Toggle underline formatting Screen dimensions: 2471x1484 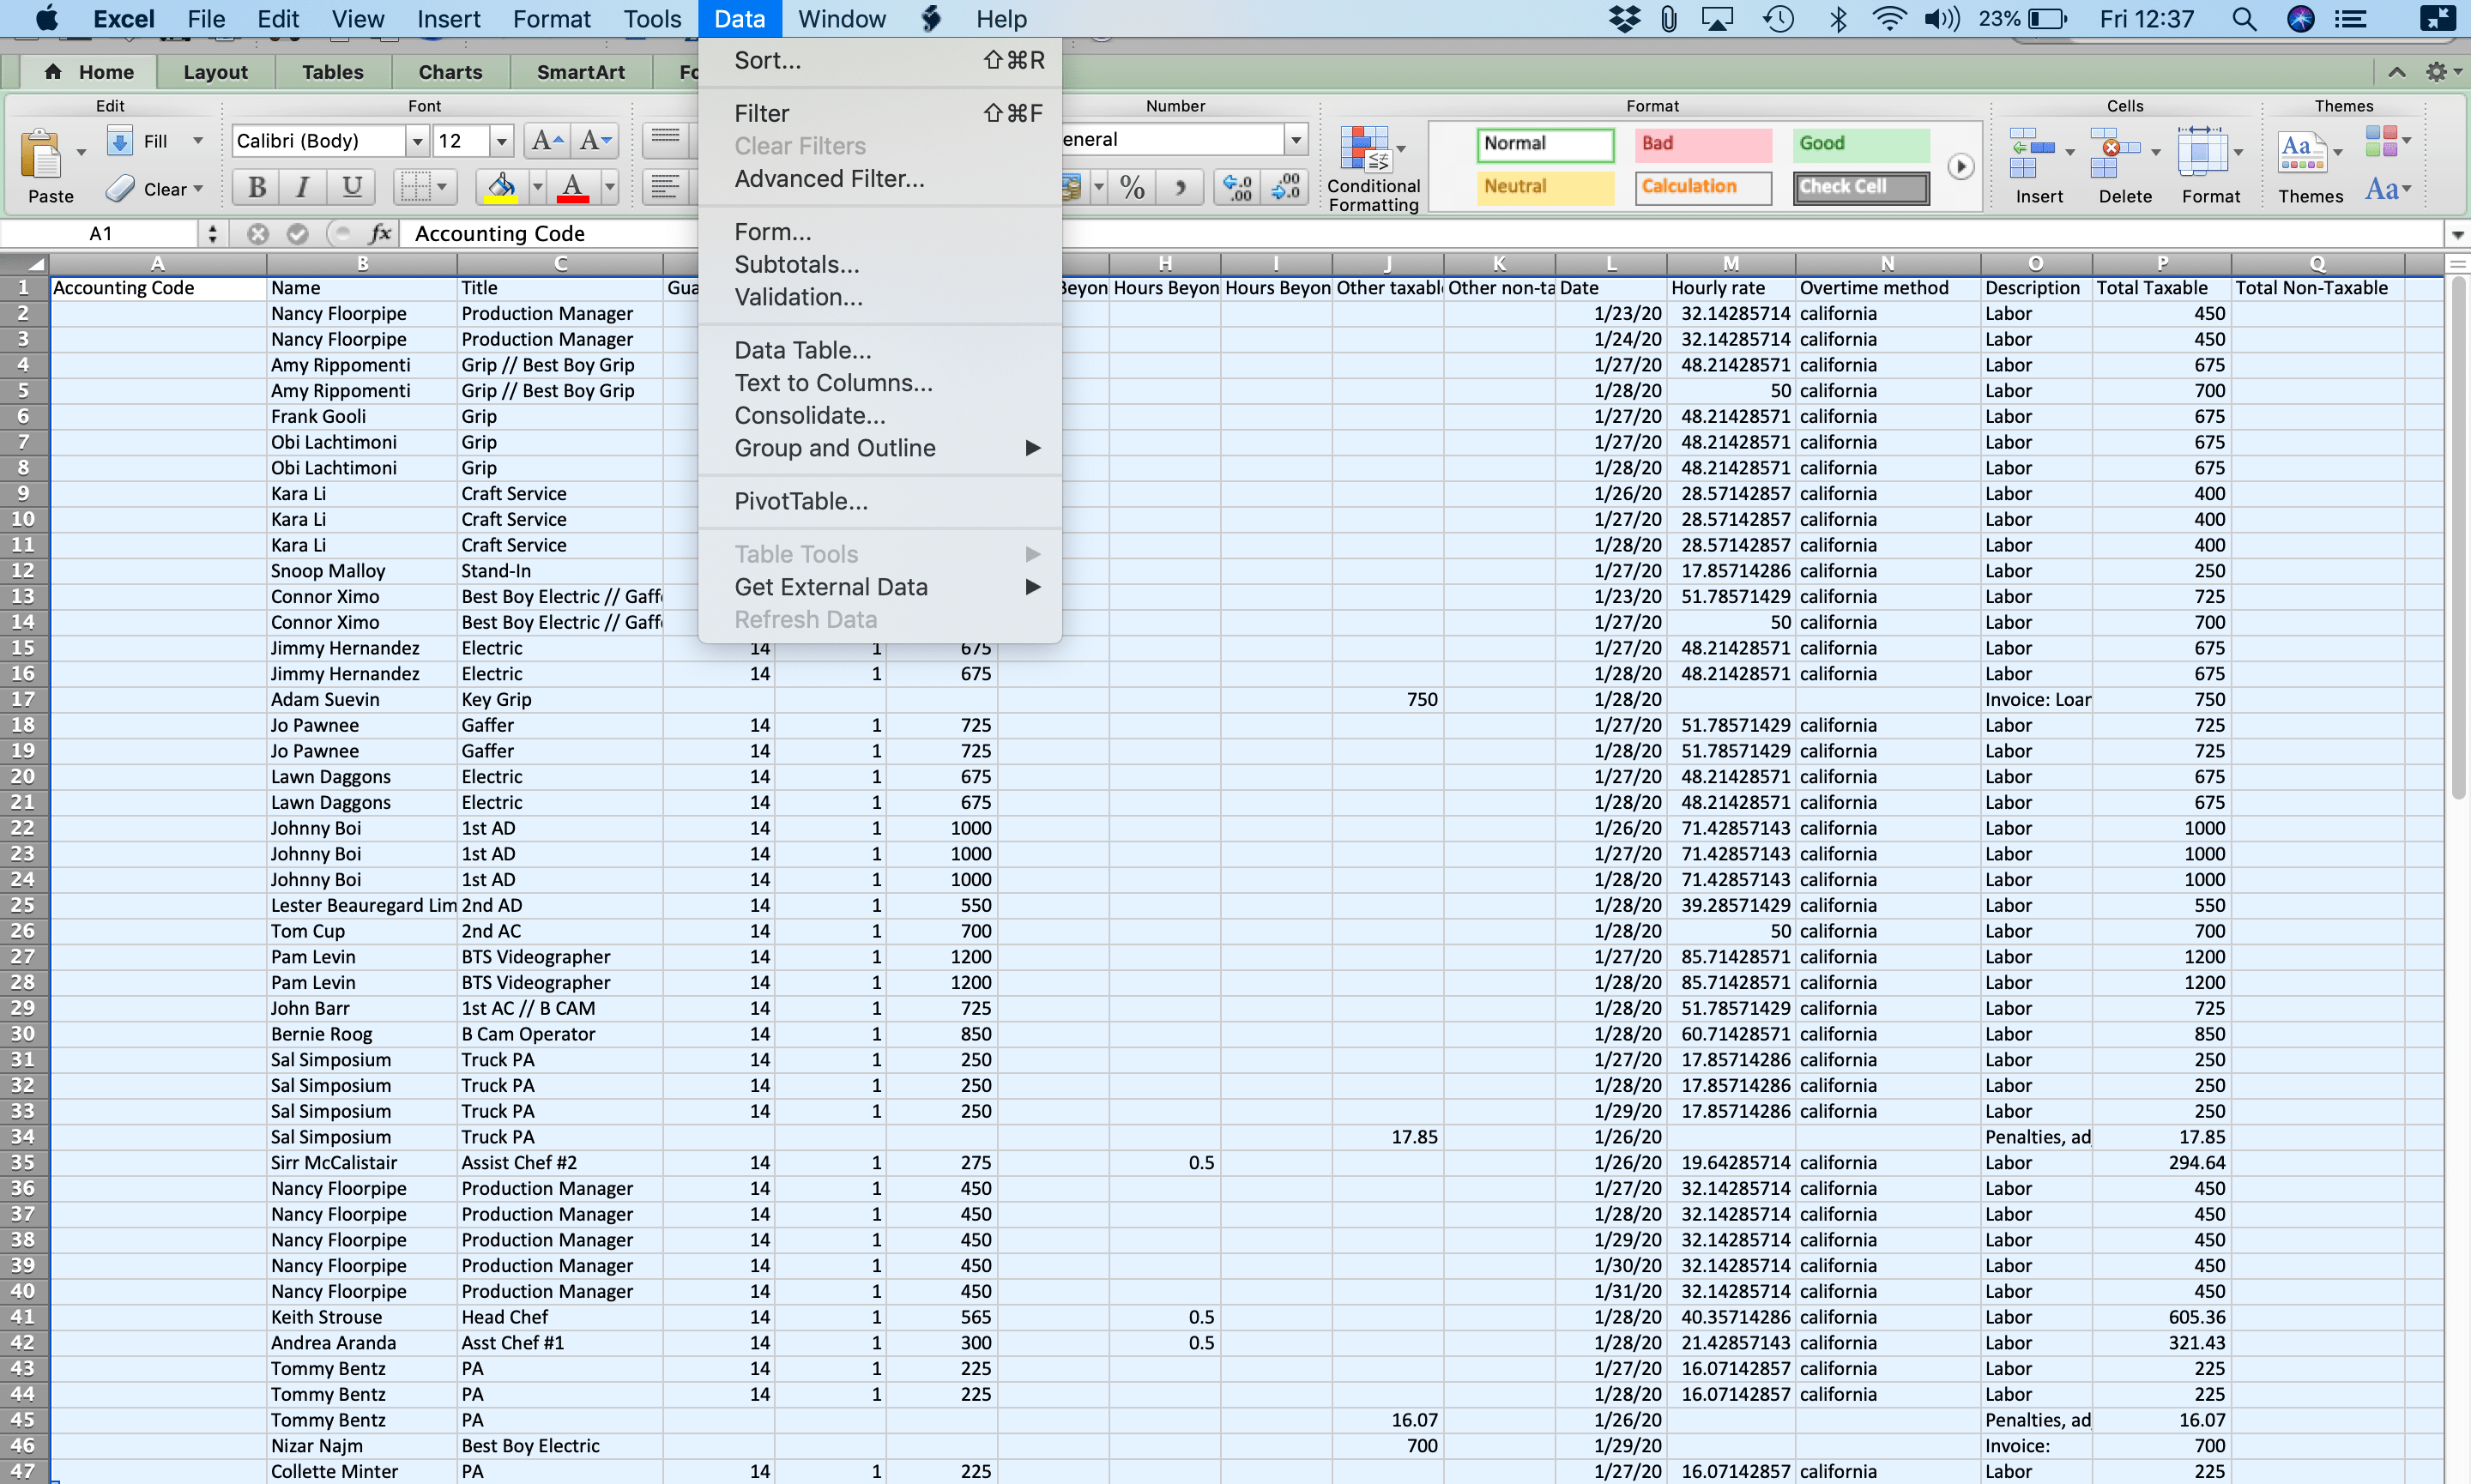click(350, 187)
